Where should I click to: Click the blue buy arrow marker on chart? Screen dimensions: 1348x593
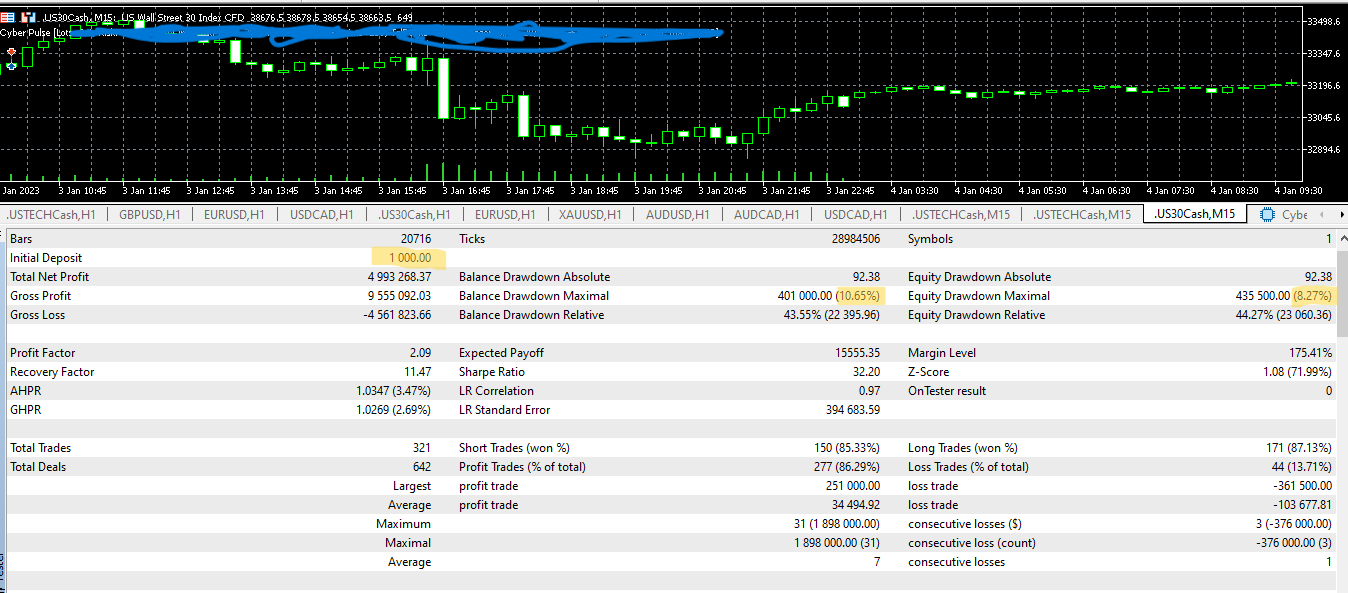[x=11, y=65]
